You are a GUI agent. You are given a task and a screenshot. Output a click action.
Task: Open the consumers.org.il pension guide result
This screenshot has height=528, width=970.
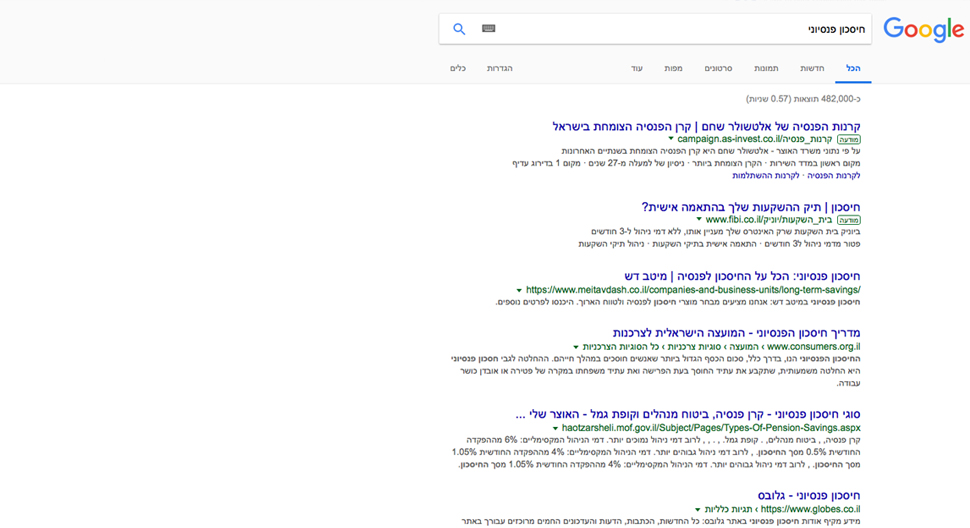coord(736,333)
